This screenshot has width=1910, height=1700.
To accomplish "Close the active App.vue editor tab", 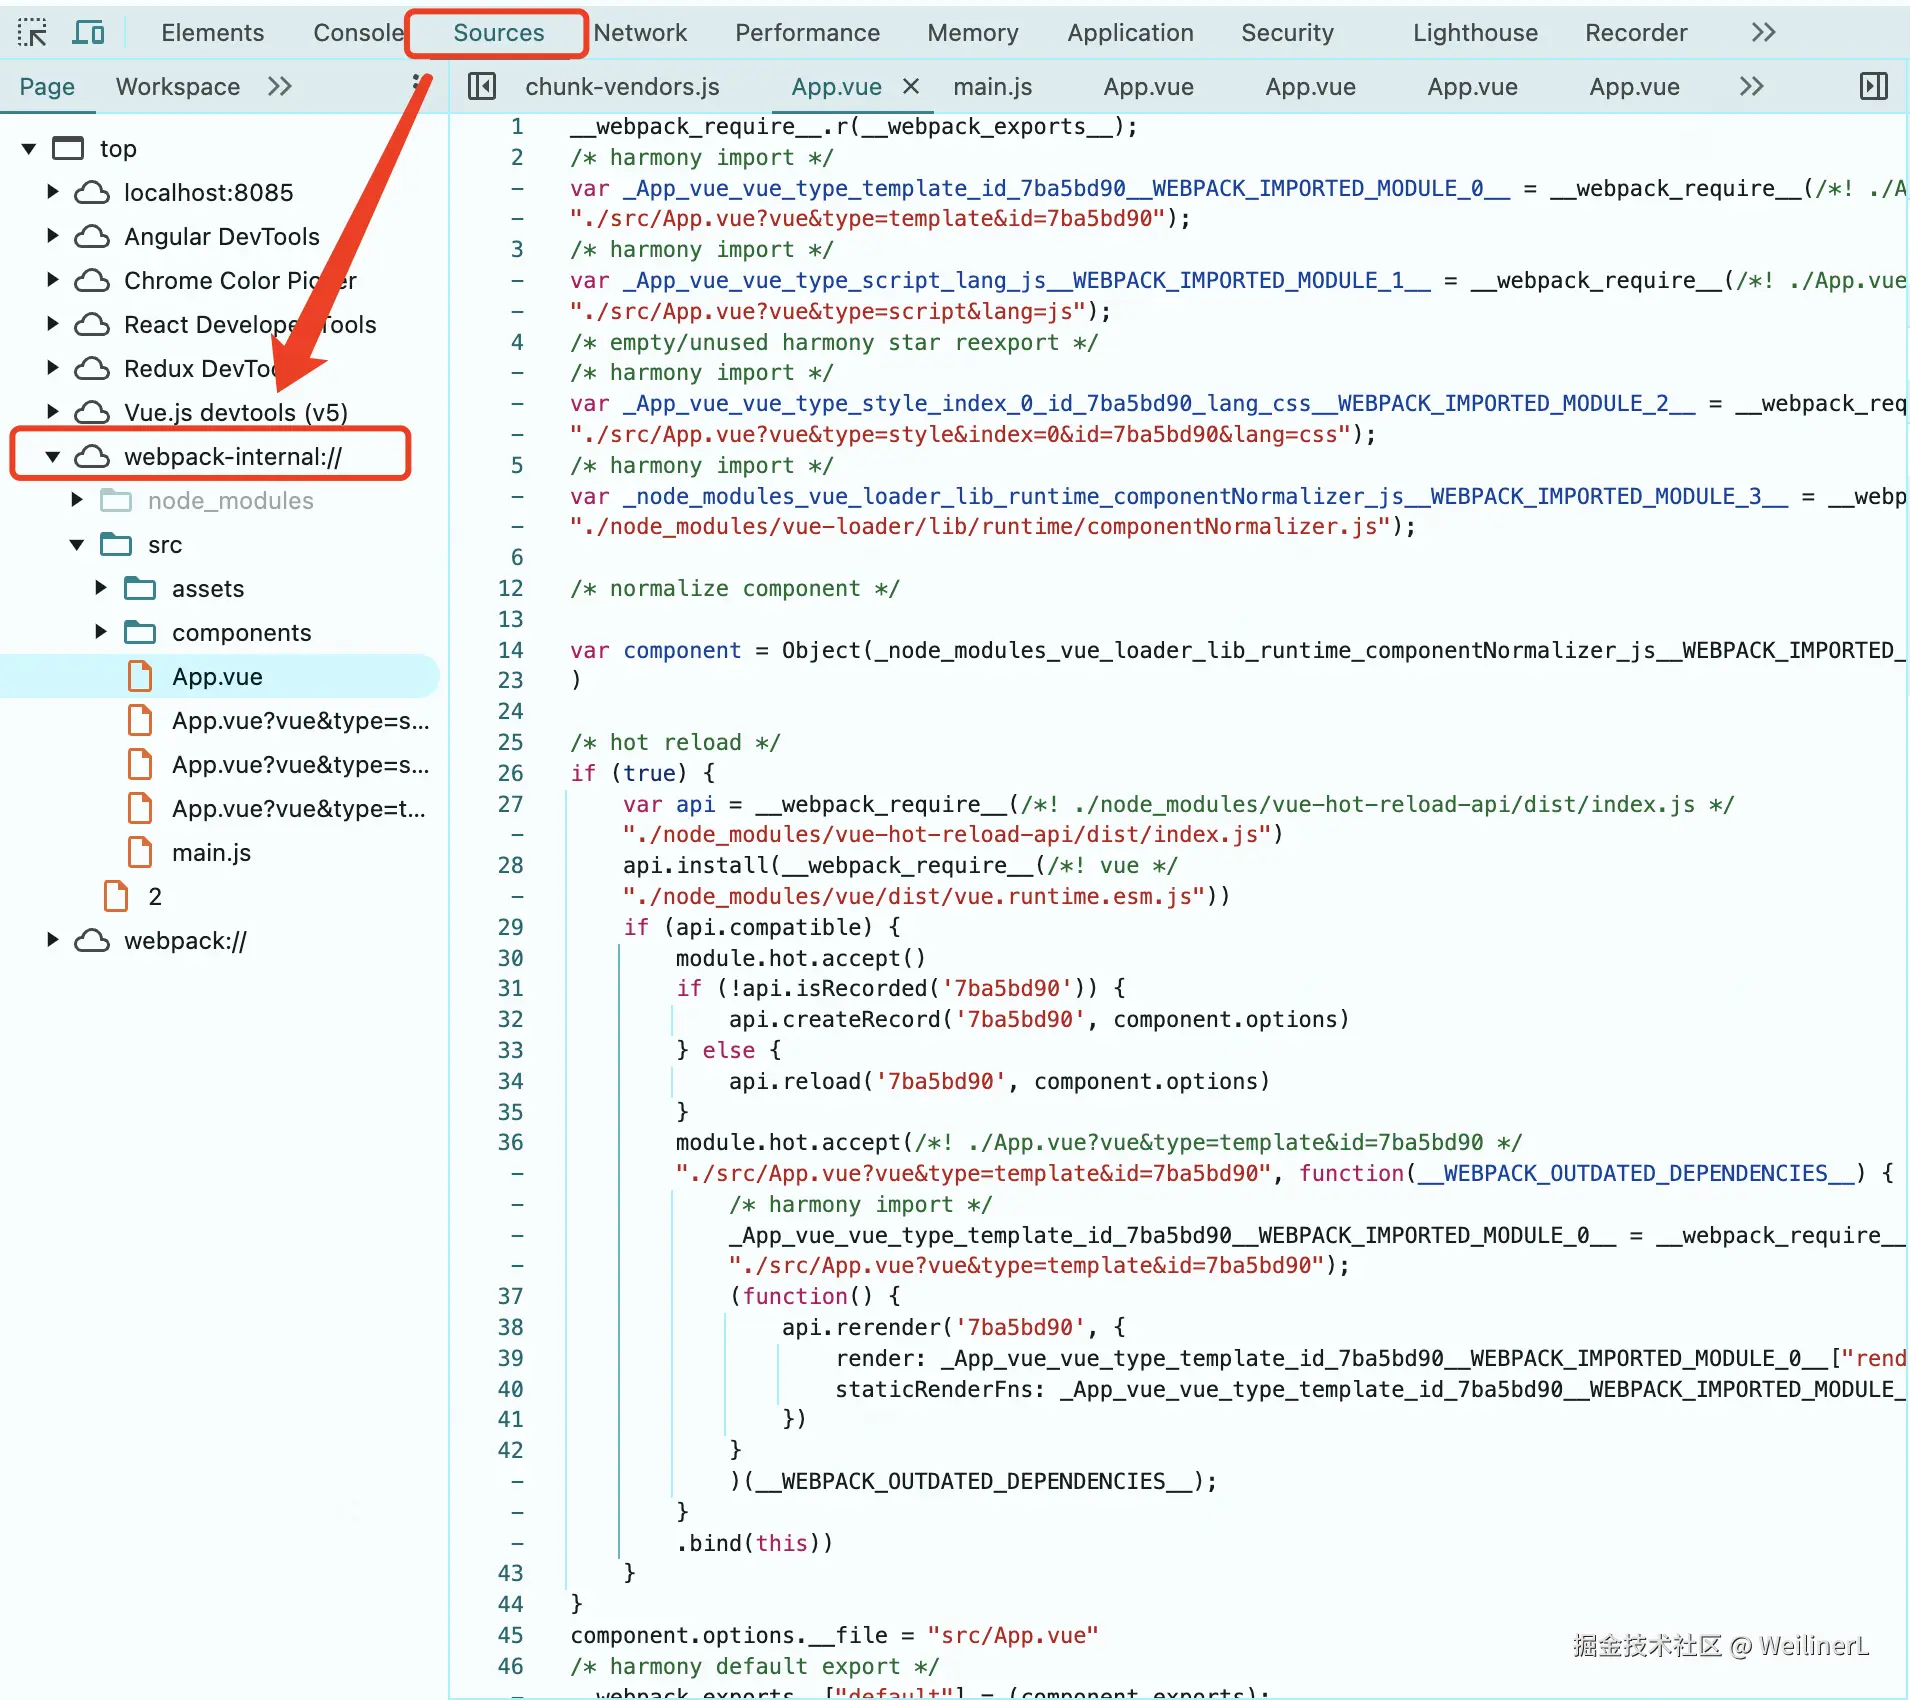I will pos(911,86).
